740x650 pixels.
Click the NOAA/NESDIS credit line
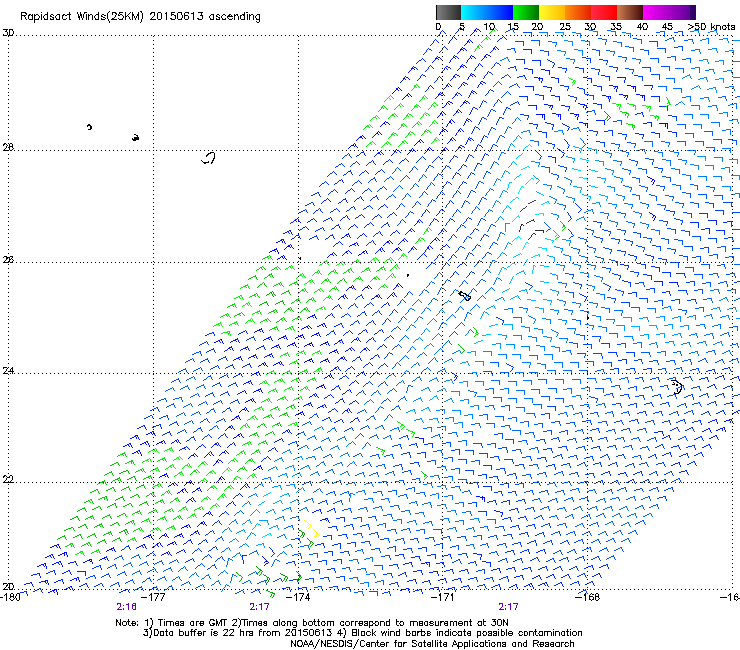[432, 644]
